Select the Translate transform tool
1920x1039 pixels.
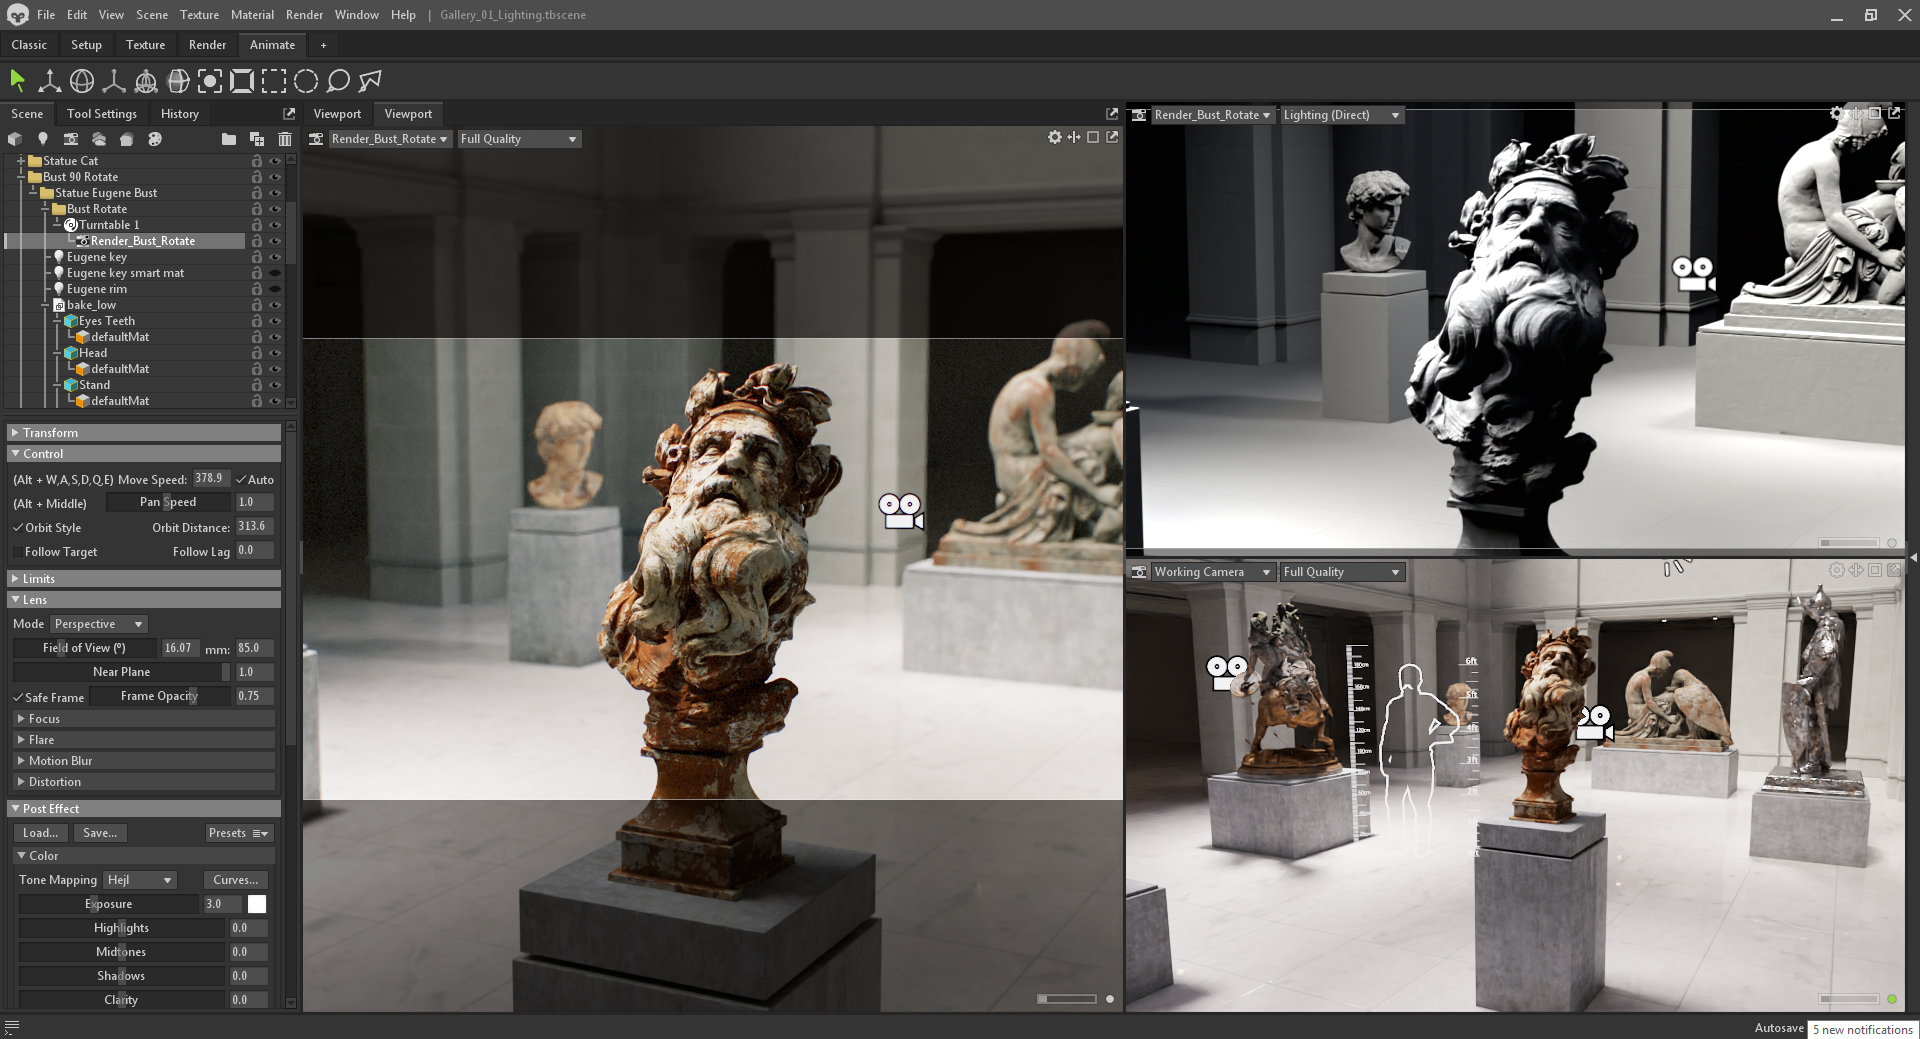[49, 81]
